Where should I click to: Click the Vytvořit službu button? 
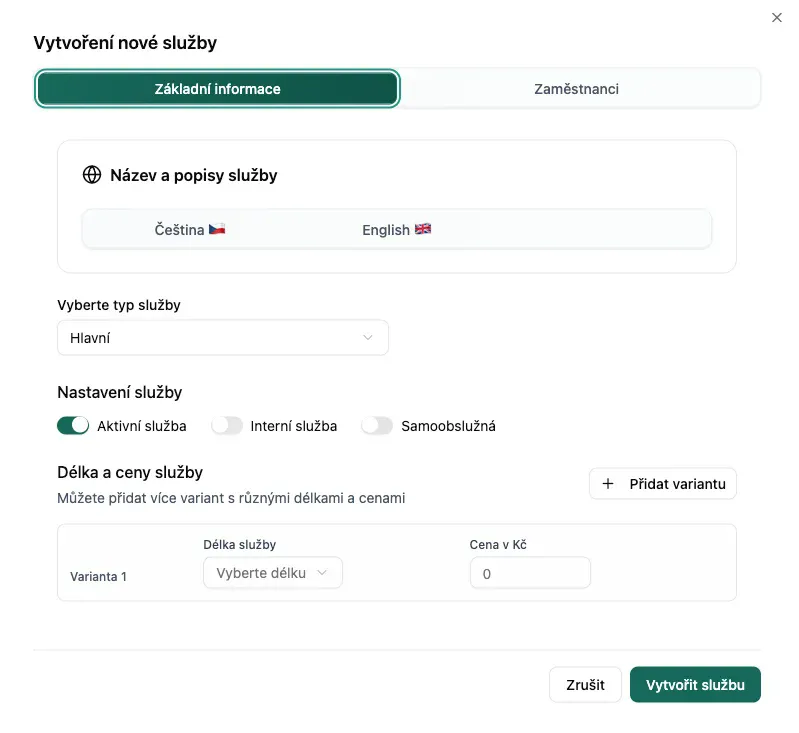point(695,685)
